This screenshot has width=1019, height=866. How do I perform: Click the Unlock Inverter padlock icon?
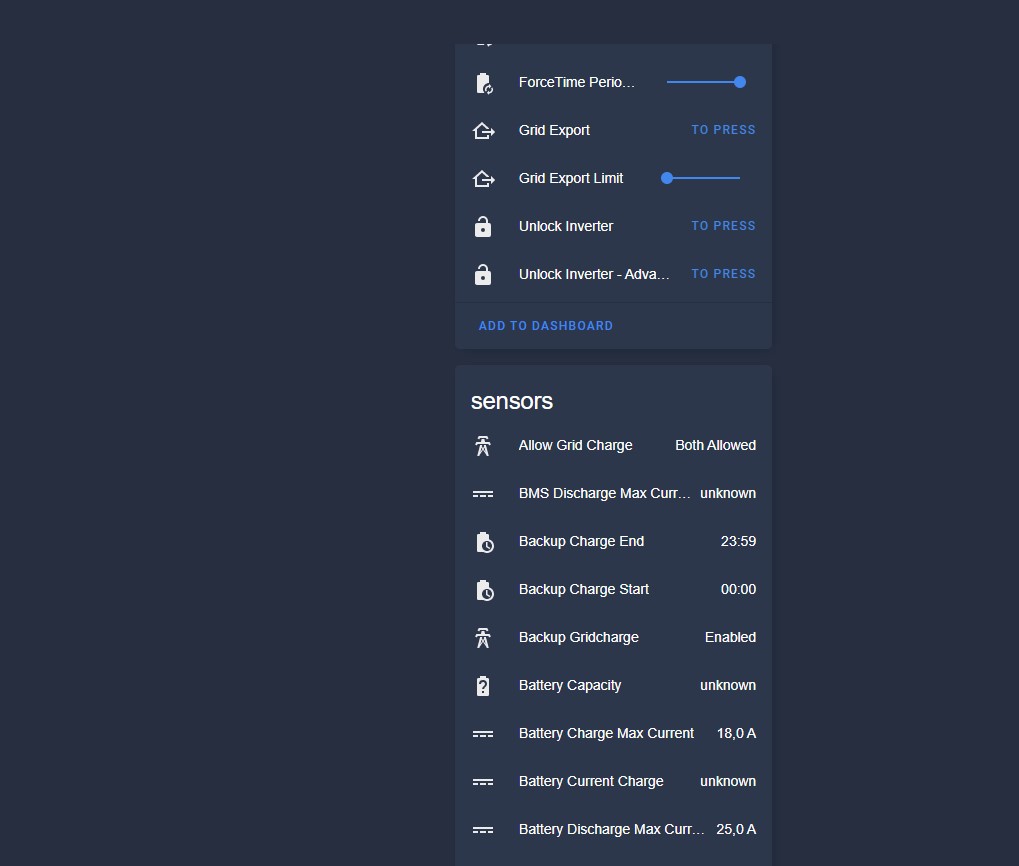(x=483, y=227)
